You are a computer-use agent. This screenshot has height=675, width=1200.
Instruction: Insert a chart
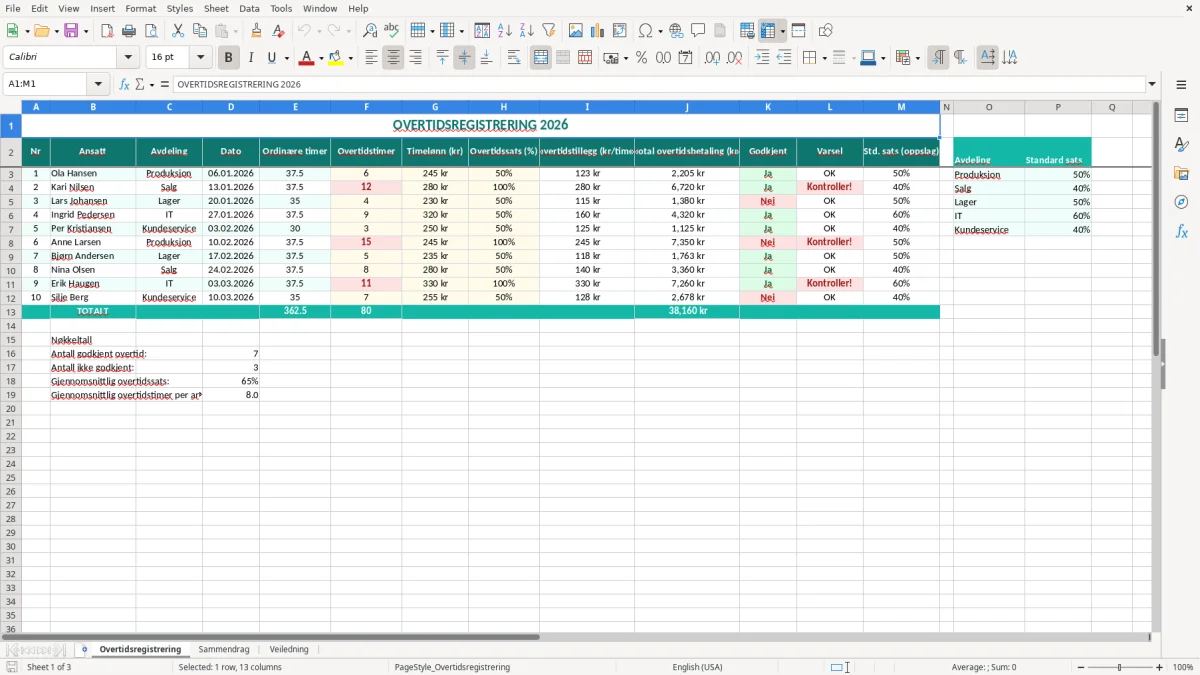click(x=598, y=31)
